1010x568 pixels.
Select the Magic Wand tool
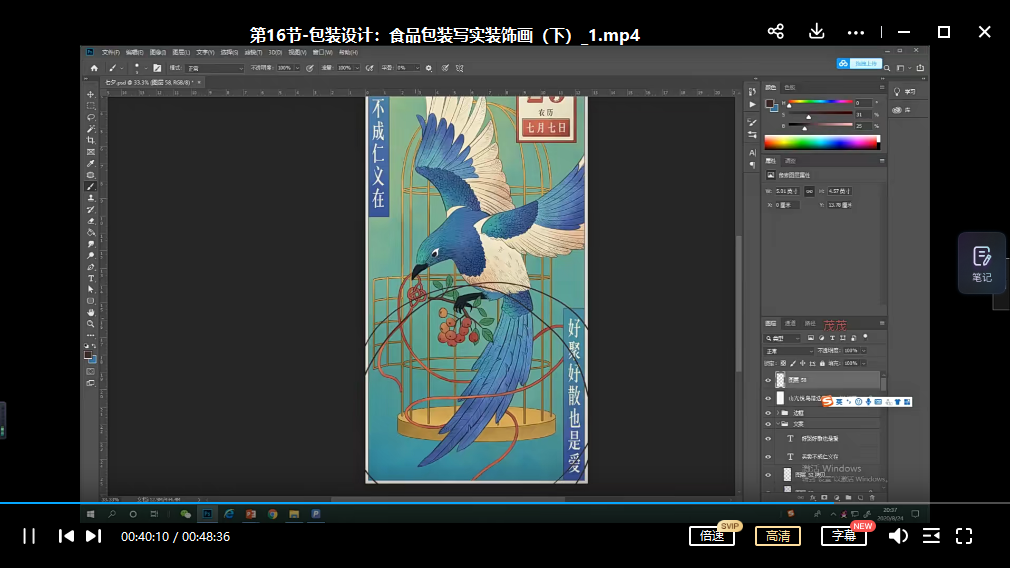(x=91, y=129)
